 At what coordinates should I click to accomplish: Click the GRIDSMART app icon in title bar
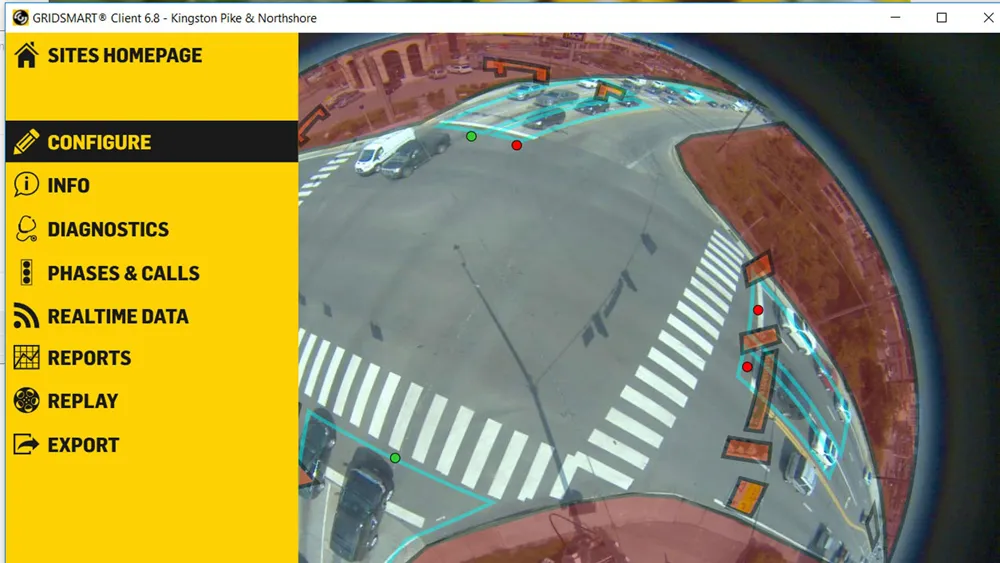tap(20, 18)
